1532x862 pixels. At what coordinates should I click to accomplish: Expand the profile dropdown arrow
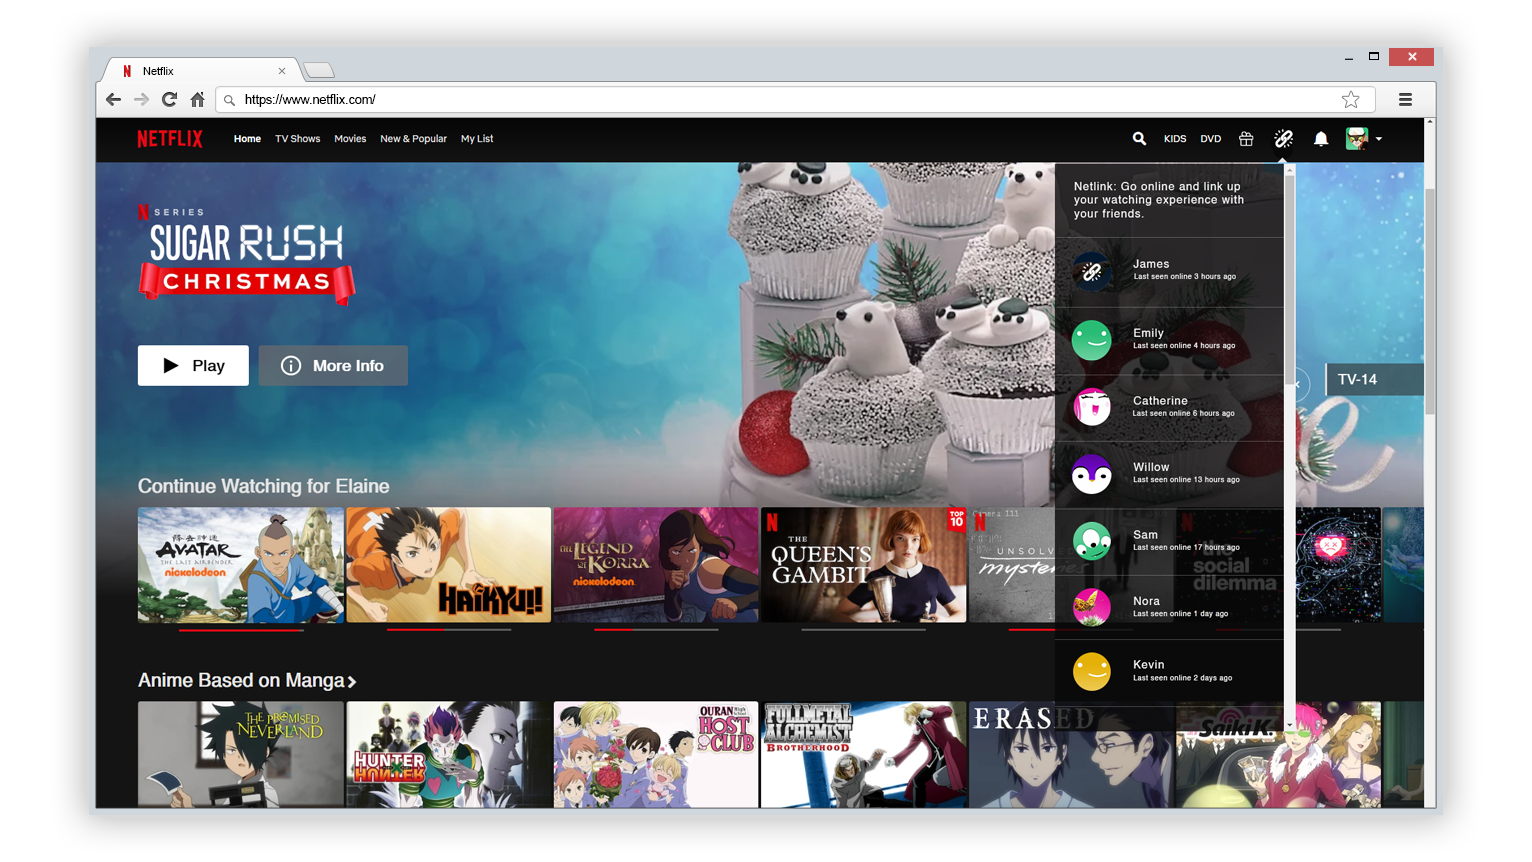[1379, 139]
